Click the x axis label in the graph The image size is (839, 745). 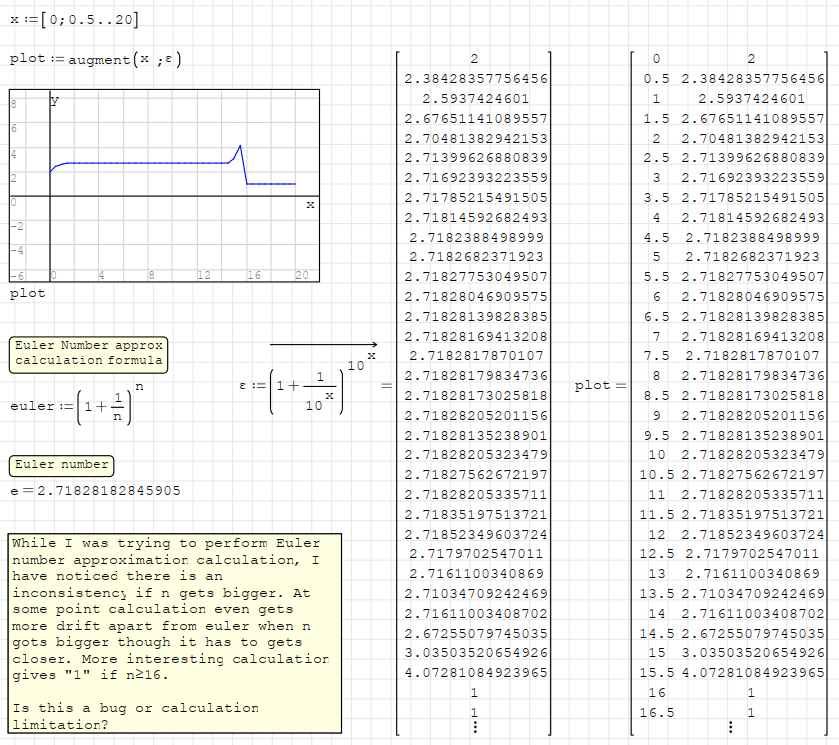(310, 204)
